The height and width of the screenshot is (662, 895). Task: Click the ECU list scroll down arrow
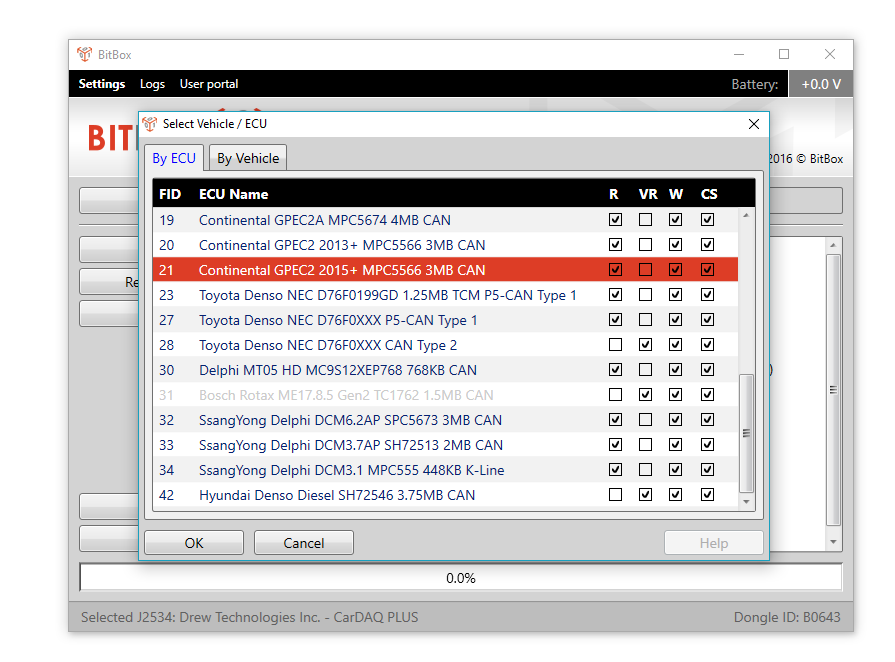tap(745, 499)
